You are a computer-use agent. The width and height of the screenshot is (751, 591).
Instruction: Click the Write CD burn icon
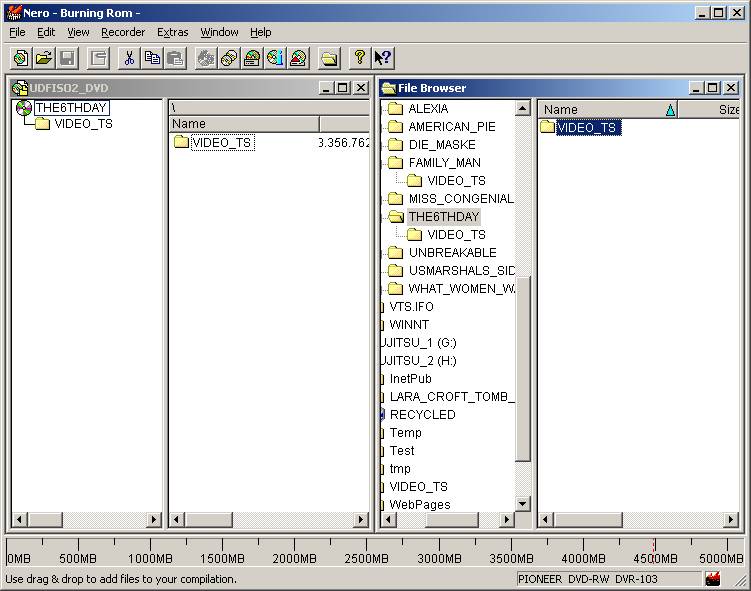[x=206, y=58]
